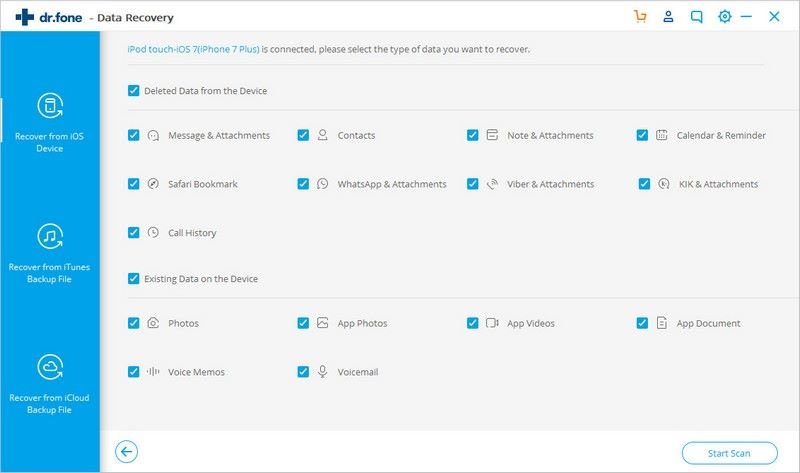The height and width of the screenshot is (473, 800).
Task: Open the user account icon
Action: [668, 17]
